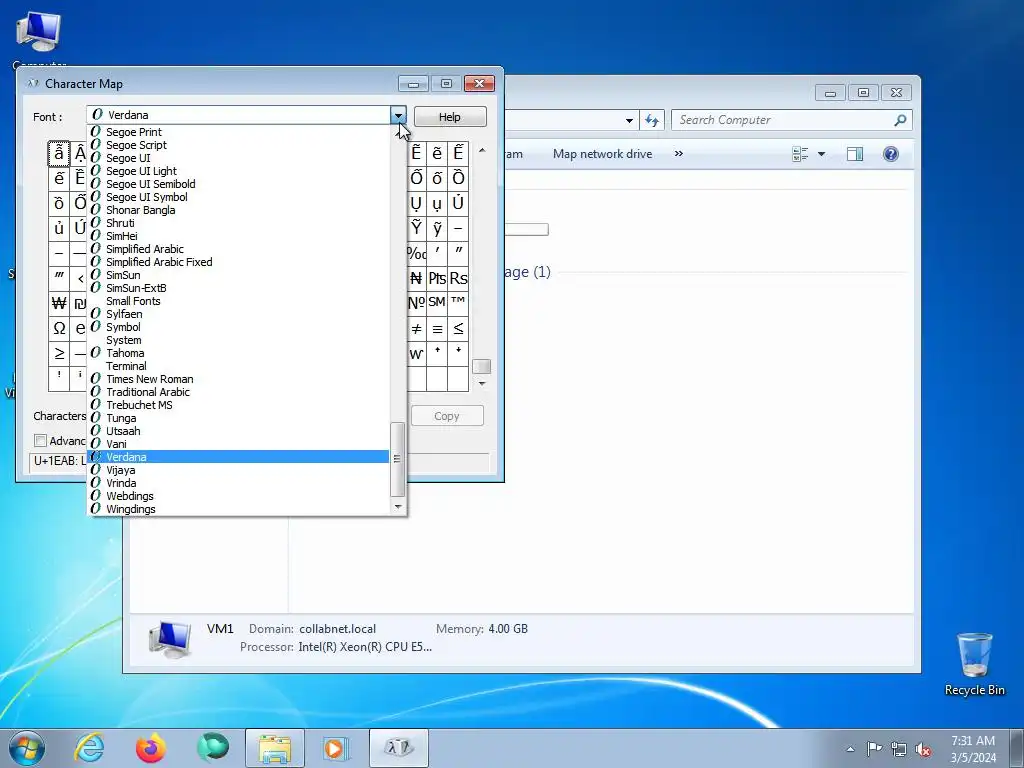Screen dimensions: 1024x768
Task: Pick Times New Roman font
Action: [x=238, y=379]
